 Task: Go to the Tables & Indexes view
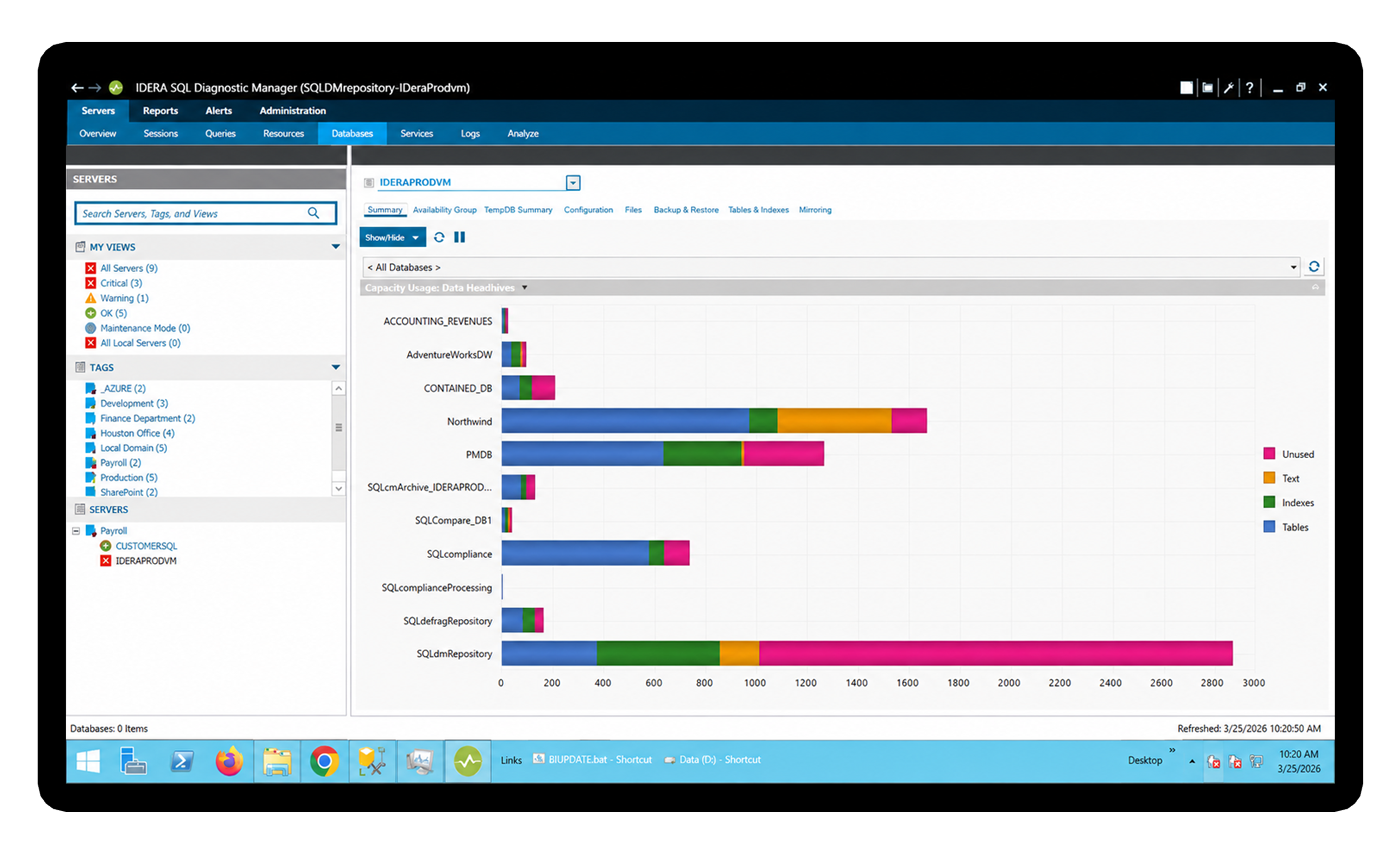[x=758, y=210]
